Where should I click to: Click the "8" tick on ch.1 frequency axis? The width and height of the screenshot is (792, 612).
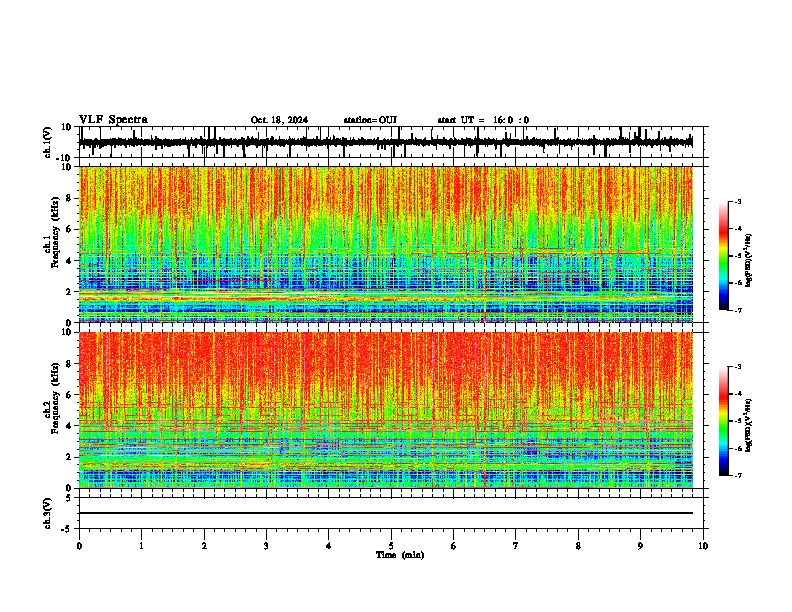click(70, 198)
